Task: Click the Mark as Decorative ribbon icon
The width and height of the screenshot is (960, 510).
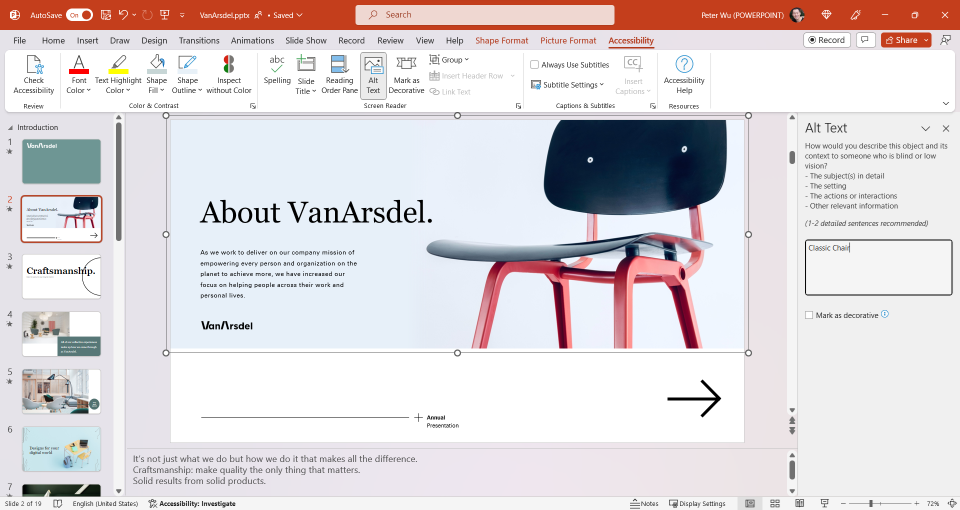Action: click(406, 74)
